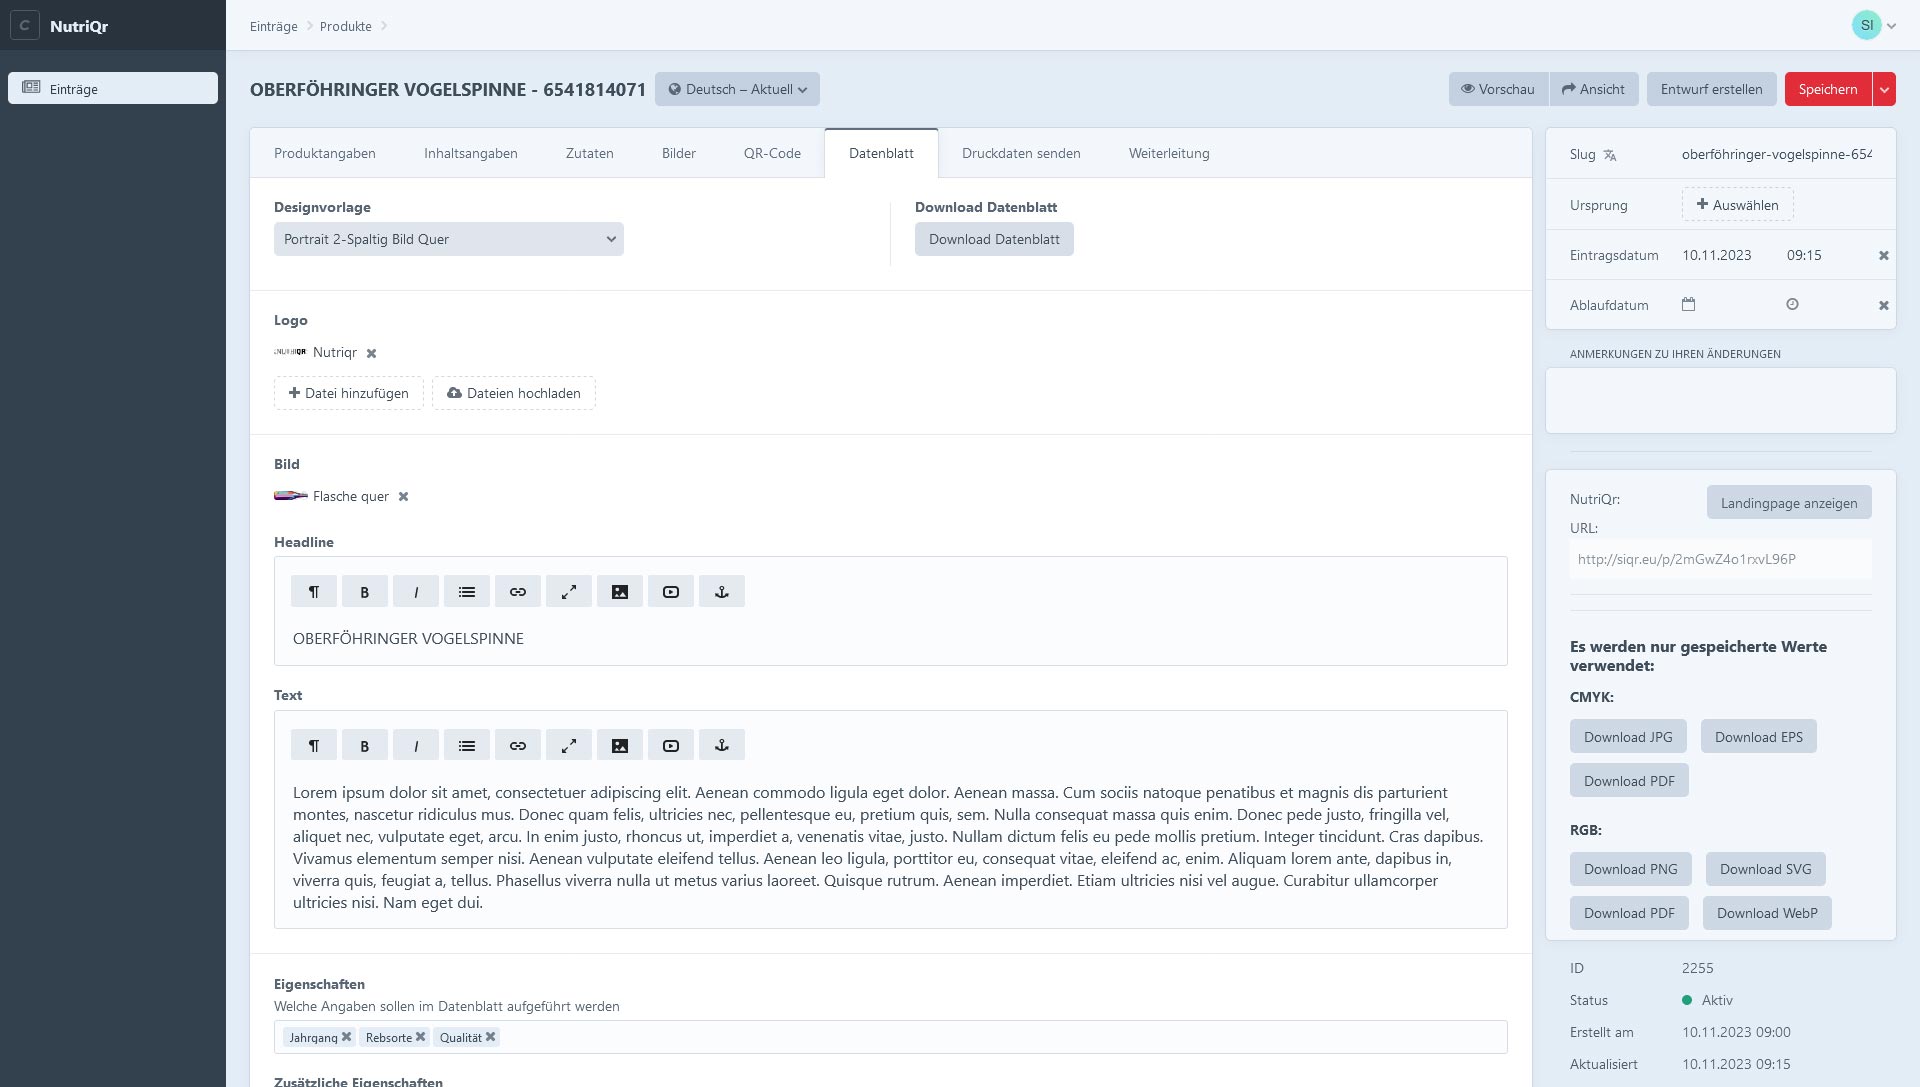Click video embed icon in Text editor

pos(671,746)
